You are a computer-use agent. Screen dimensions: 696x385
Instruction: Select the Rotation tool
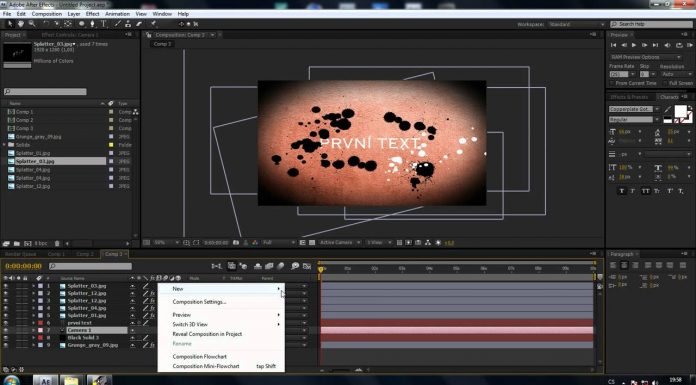46,24
